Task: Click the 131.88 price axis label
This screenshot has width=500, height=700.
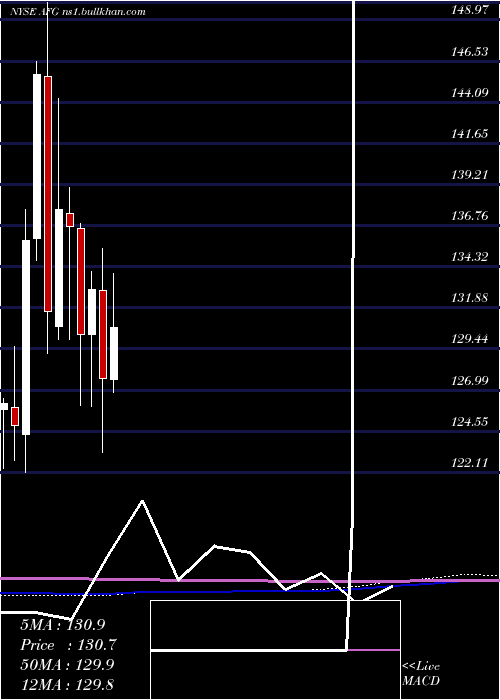Action: pyautogui.click(x=470, y=298)
